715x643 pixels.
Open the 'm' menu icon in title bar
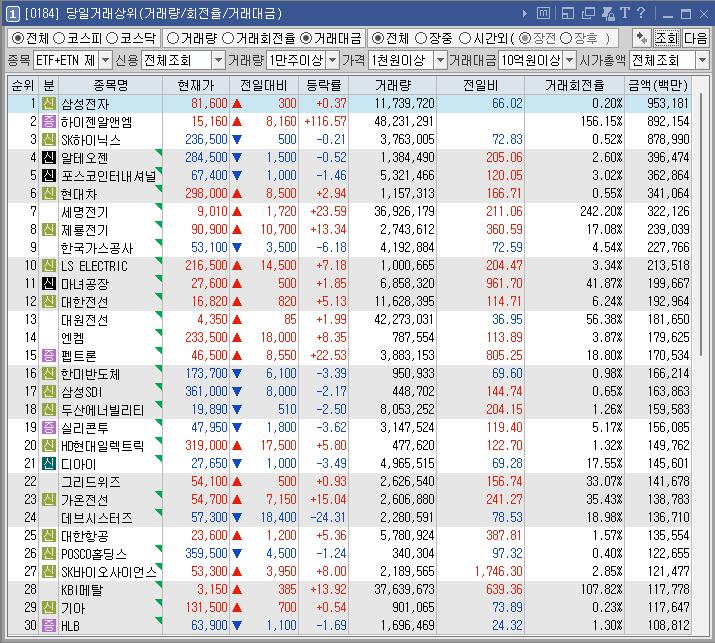[x=544, y=14]
